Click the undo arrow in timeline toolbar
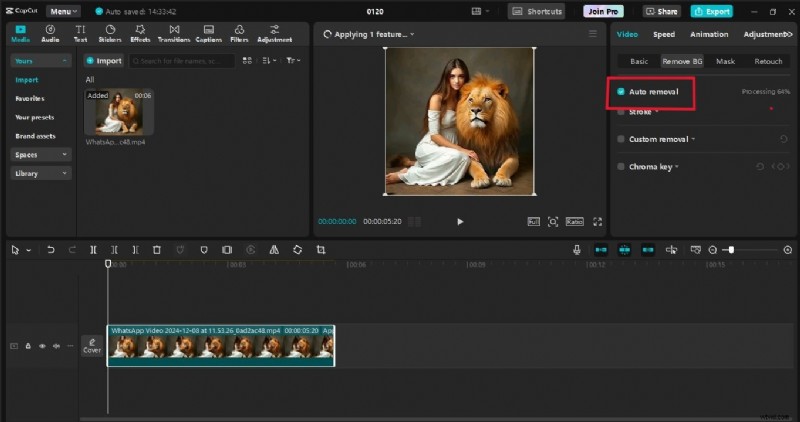Image resolution: width=800 pixels, height=422 pixels. 50,249
